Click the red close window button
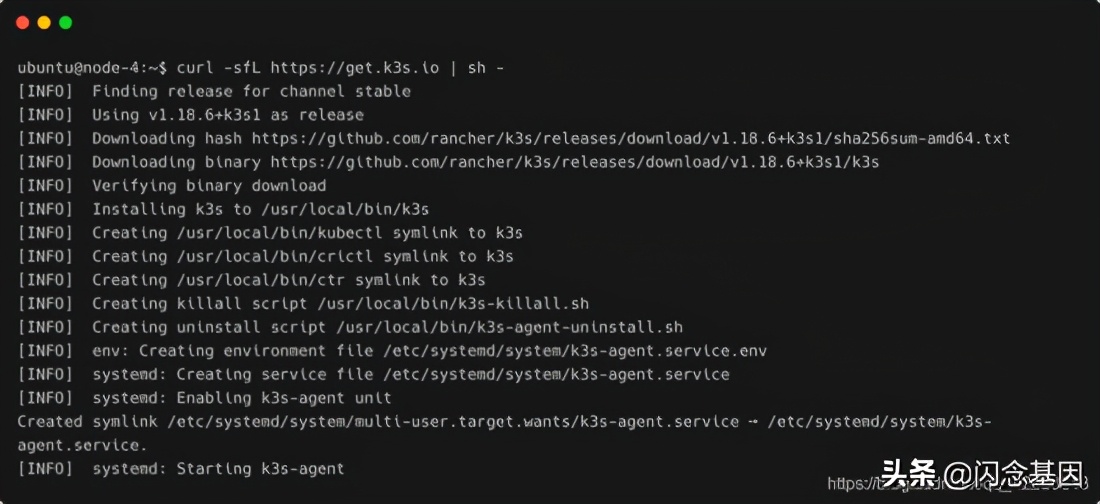 23,22
